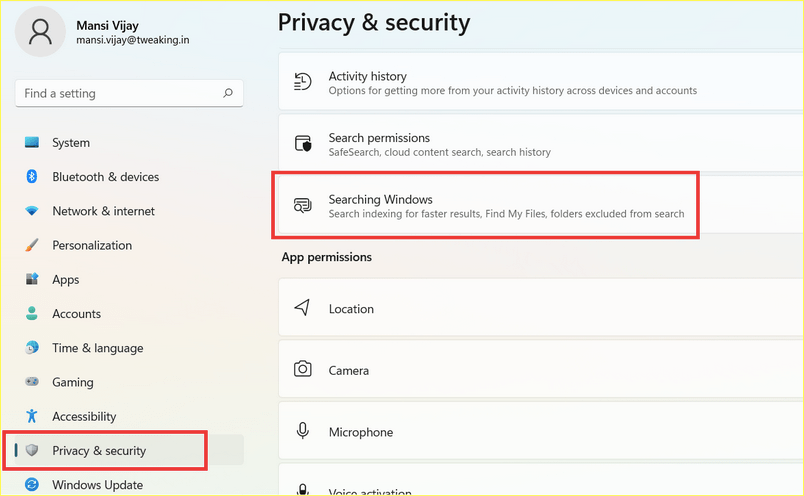Click SafeSearch, cloud content search description
The image size is (804, 496).
click(x=439, y=152)
